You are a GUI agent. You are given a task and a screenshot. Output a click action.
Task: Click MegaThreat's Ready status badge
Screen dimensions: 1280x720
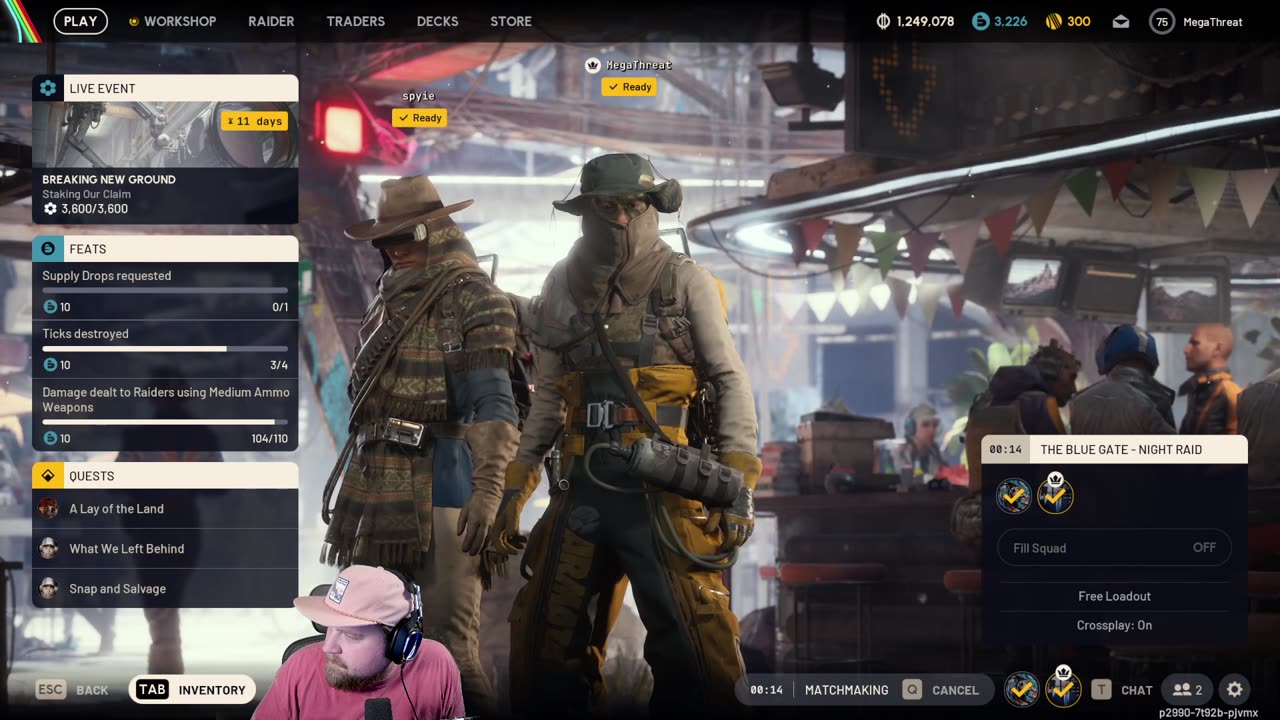629,87
